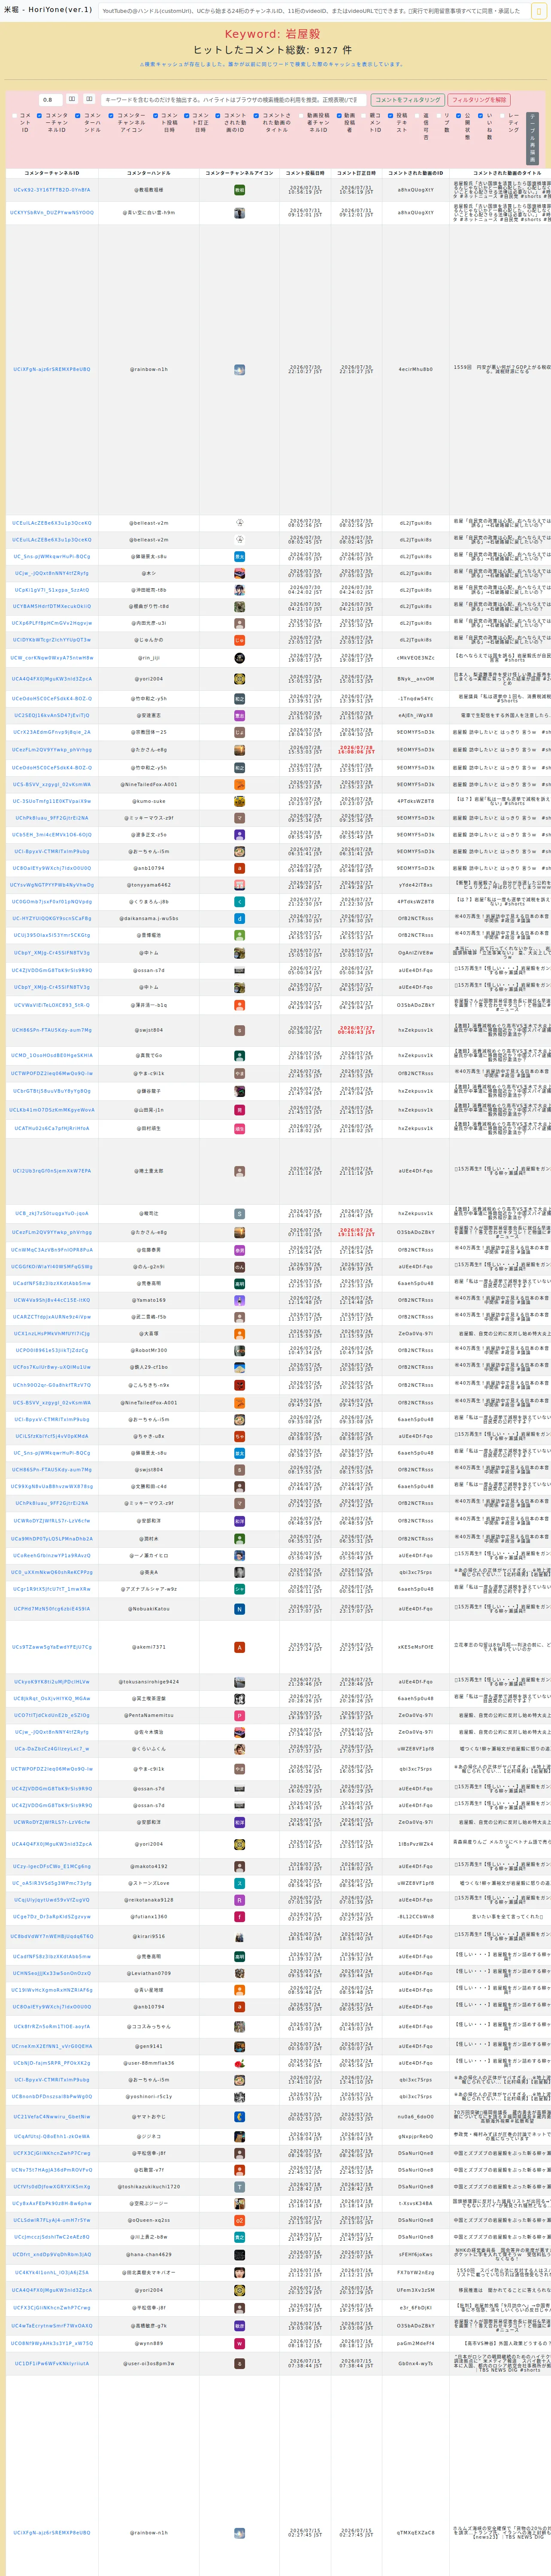Click the コメント投稿日時 column header
Viewport: 551px width, 2576px height.
tap(305, 173)
